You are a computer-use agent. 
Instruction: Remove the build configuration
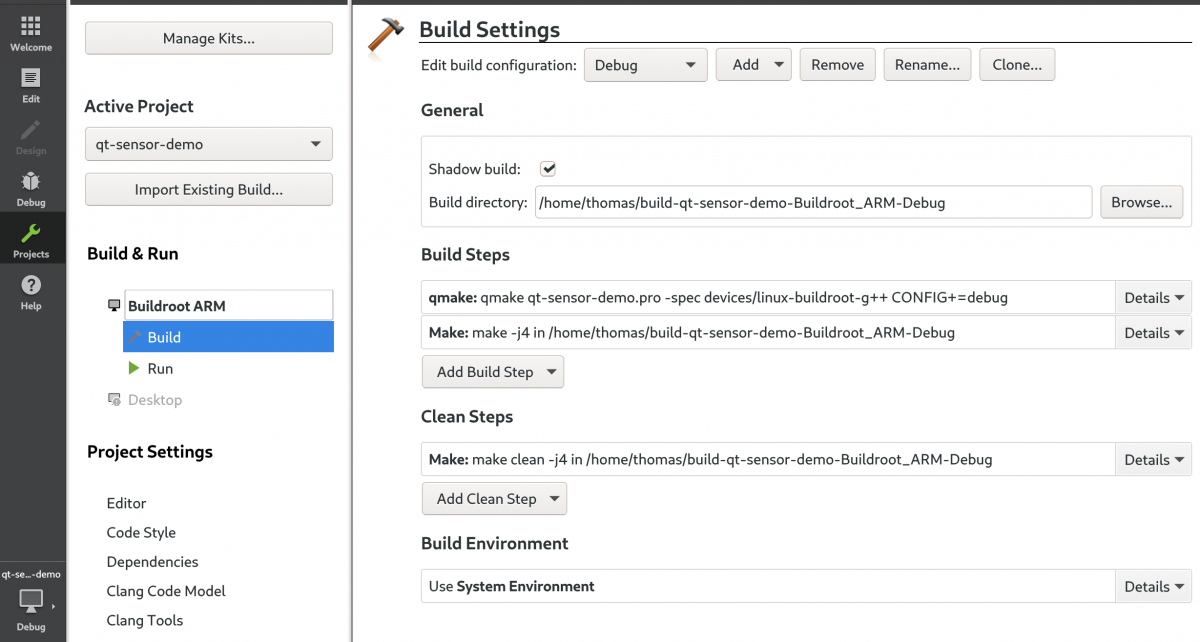(837, 64)
